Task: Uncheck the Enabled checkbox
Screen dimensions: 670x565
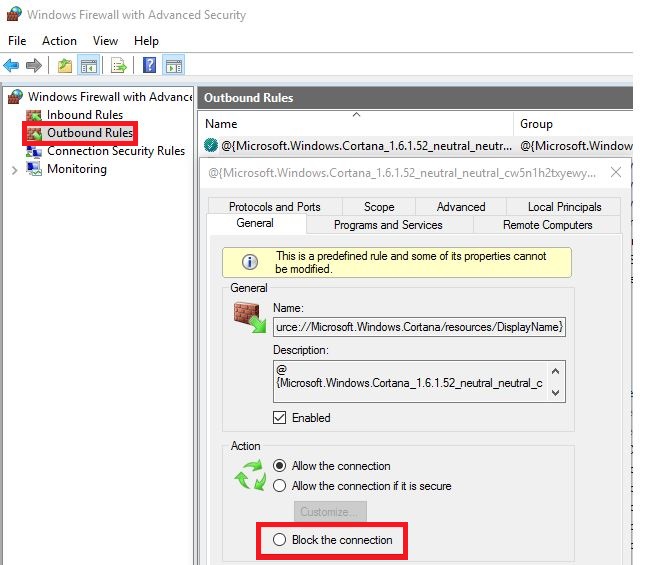Action: click(x=279, y=418)
